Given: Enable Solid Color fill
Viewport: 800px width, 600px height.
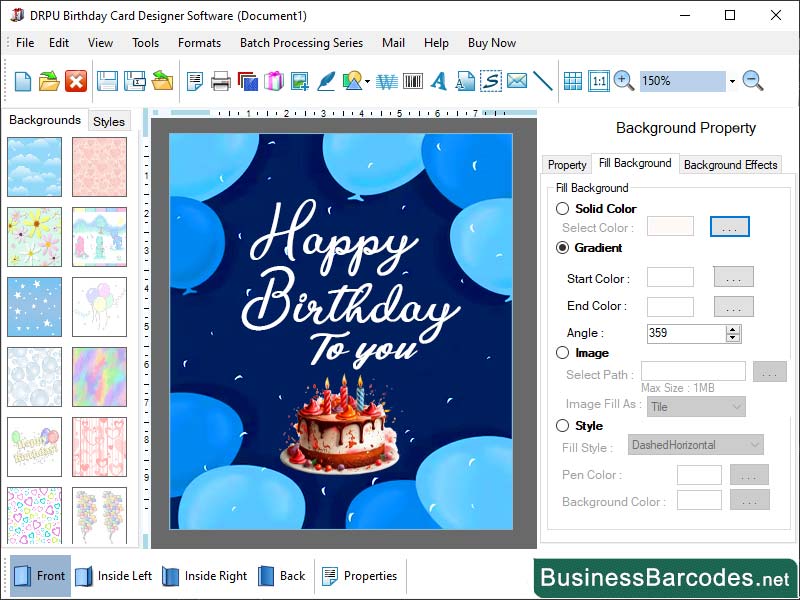Looking at the screenshot, I should (x=562, y=208).
